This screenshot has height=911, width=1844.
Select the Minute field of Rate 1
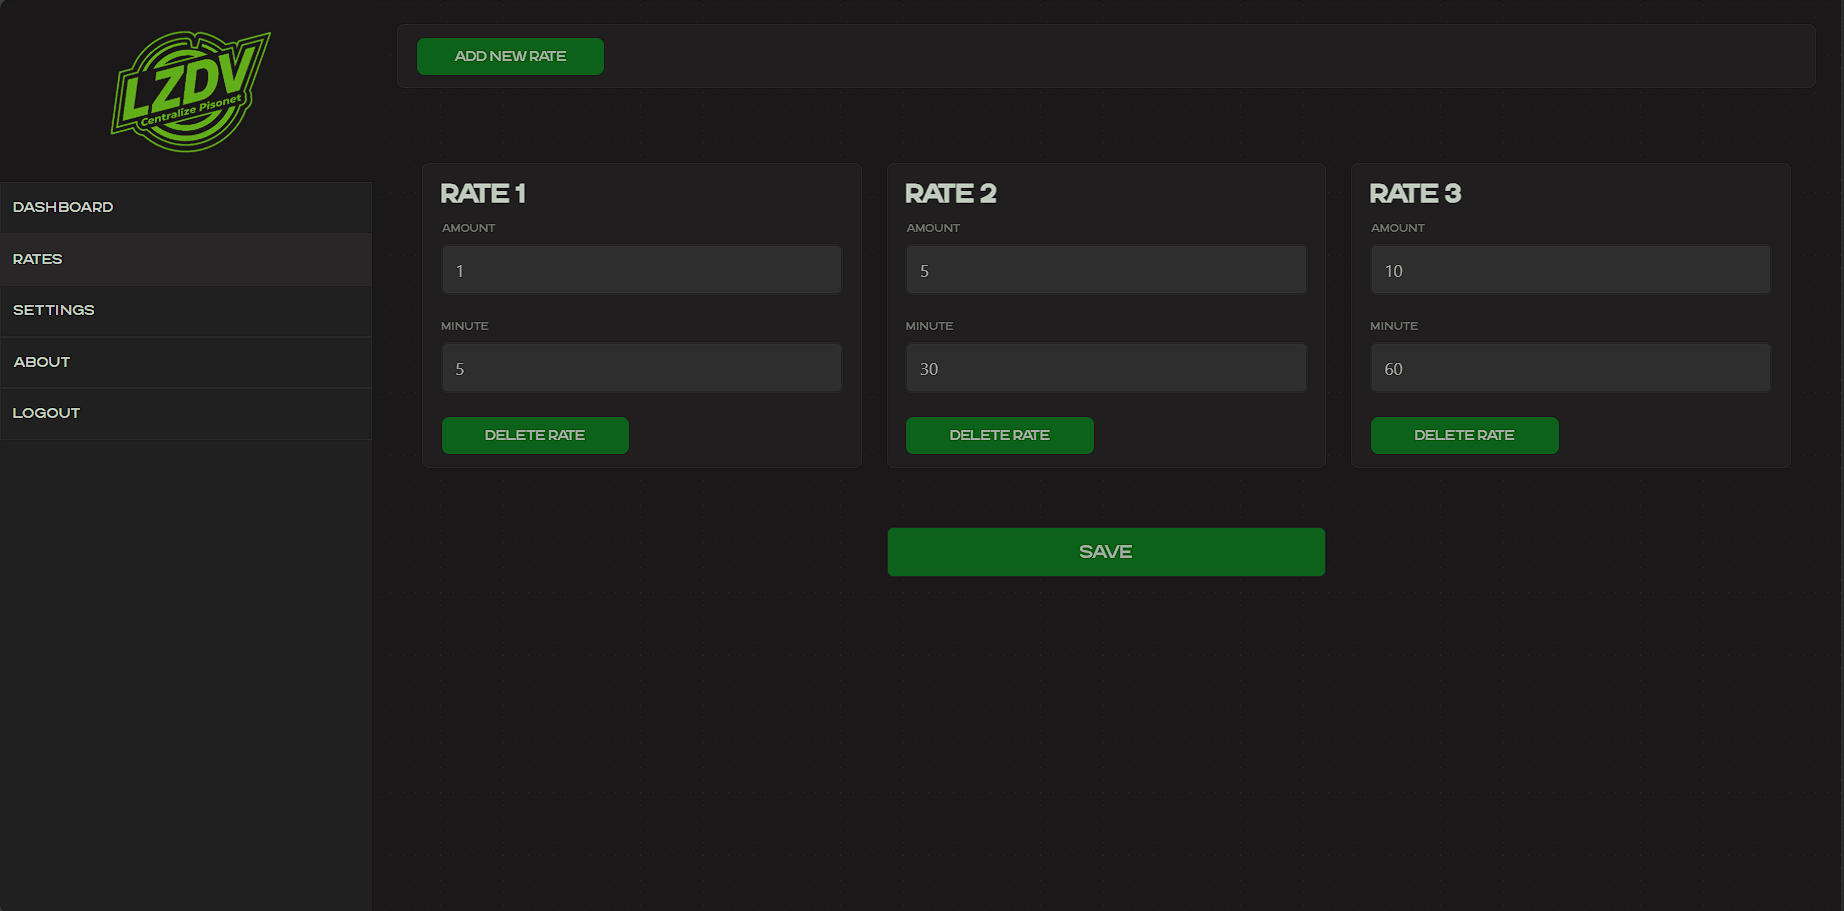[x=641, y=367]
